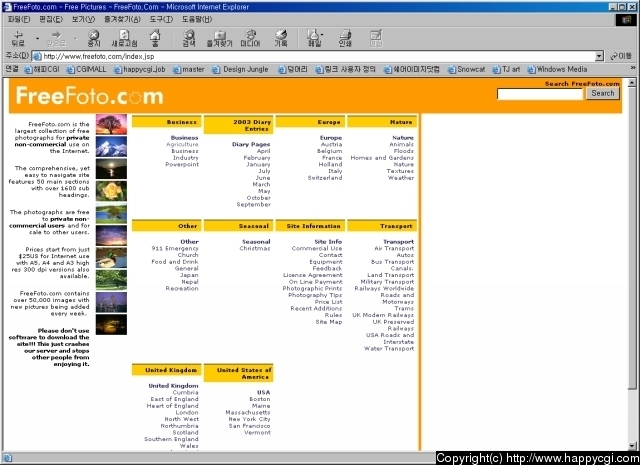Click the Back toolbar button

click(18, 38)
